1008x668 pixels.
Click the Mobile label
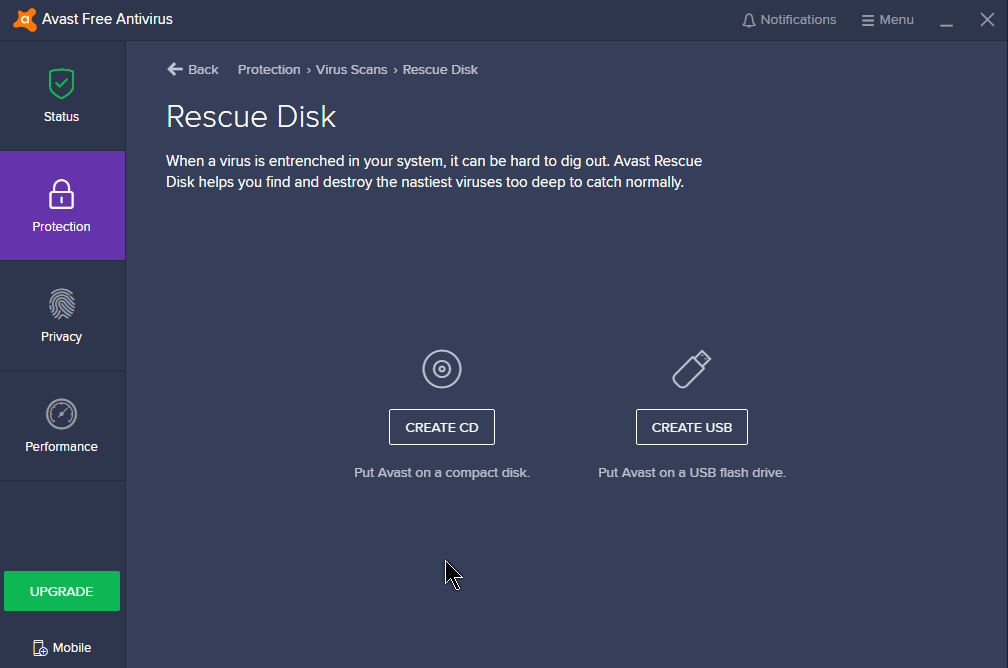(71, 647)
